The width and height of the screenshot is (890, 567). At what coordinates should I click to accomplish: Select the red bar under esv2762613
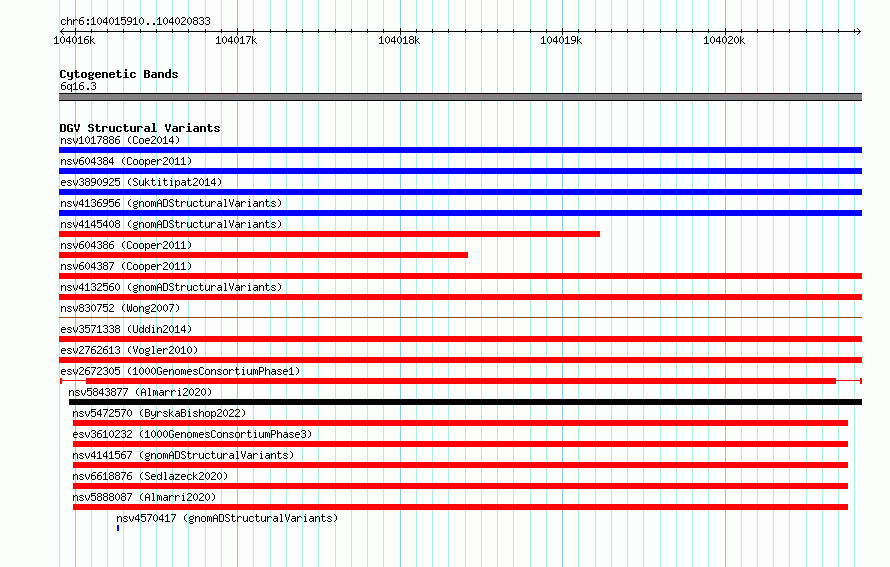pos(460,360)
